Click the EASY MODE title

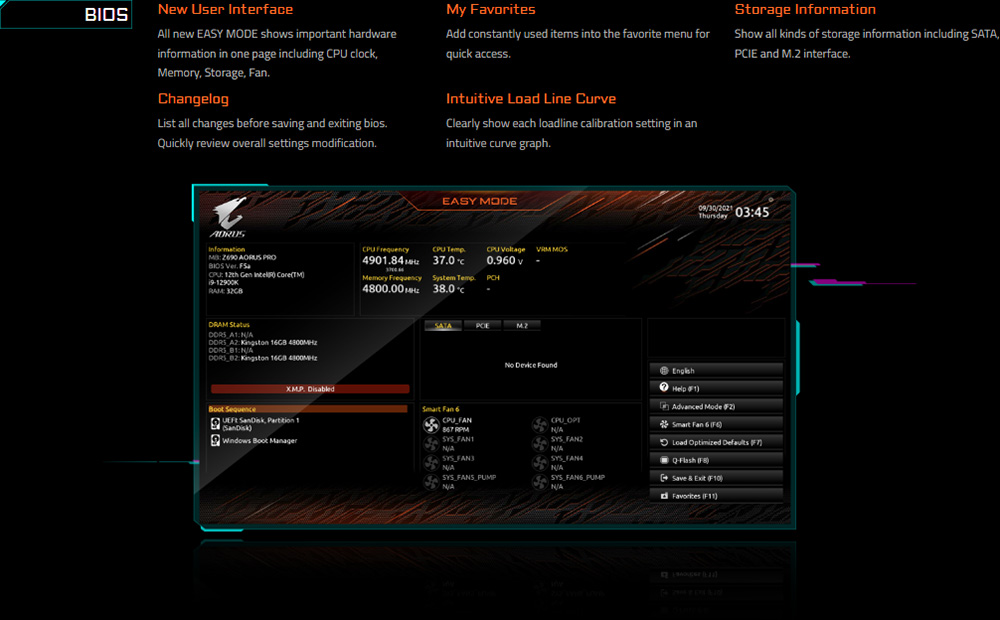pyautogui.click(x=480, y=202)
